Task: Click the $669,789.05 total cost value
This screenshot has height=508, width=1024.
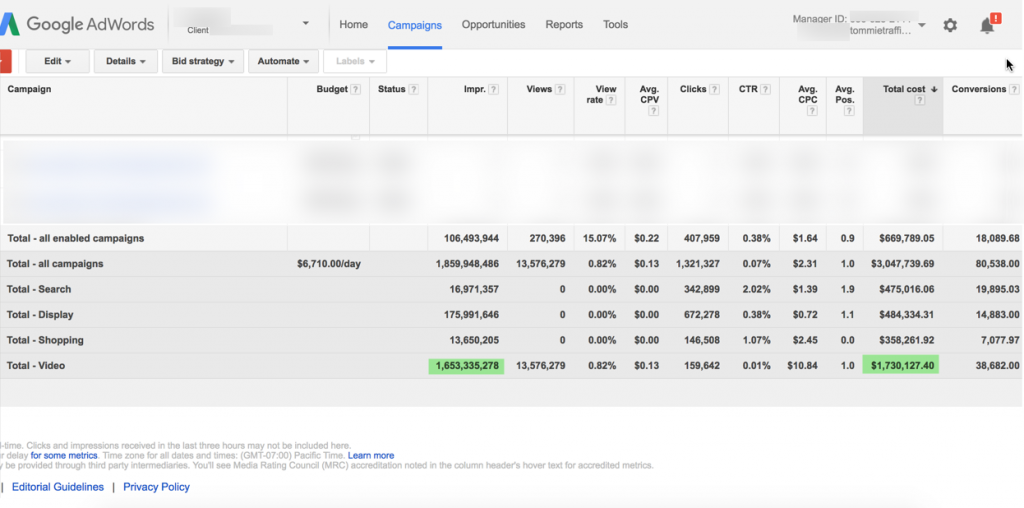Action: click(906, 238)
